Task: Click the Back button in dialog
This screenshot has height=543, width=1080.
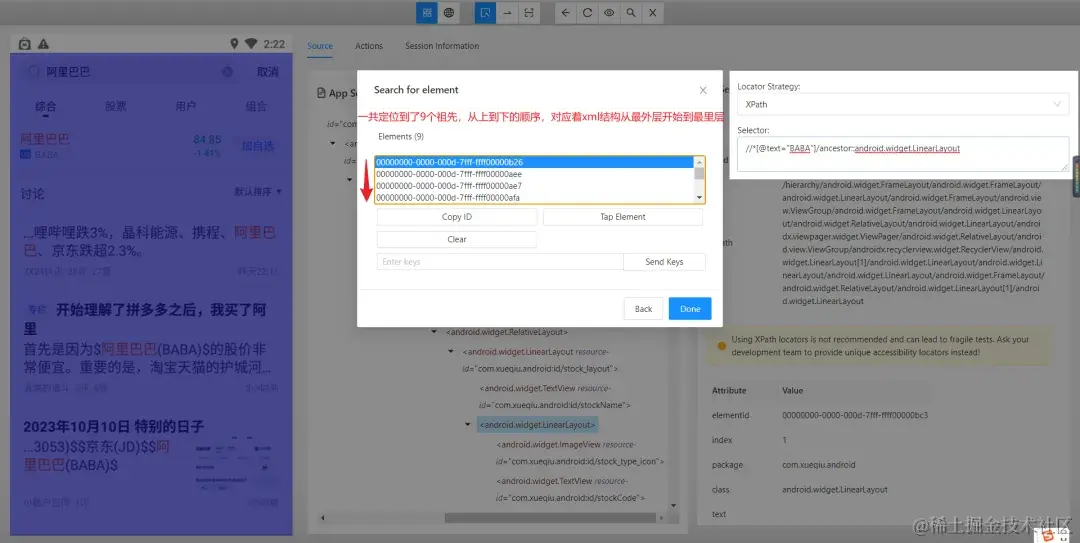Action: pos(643,309)
